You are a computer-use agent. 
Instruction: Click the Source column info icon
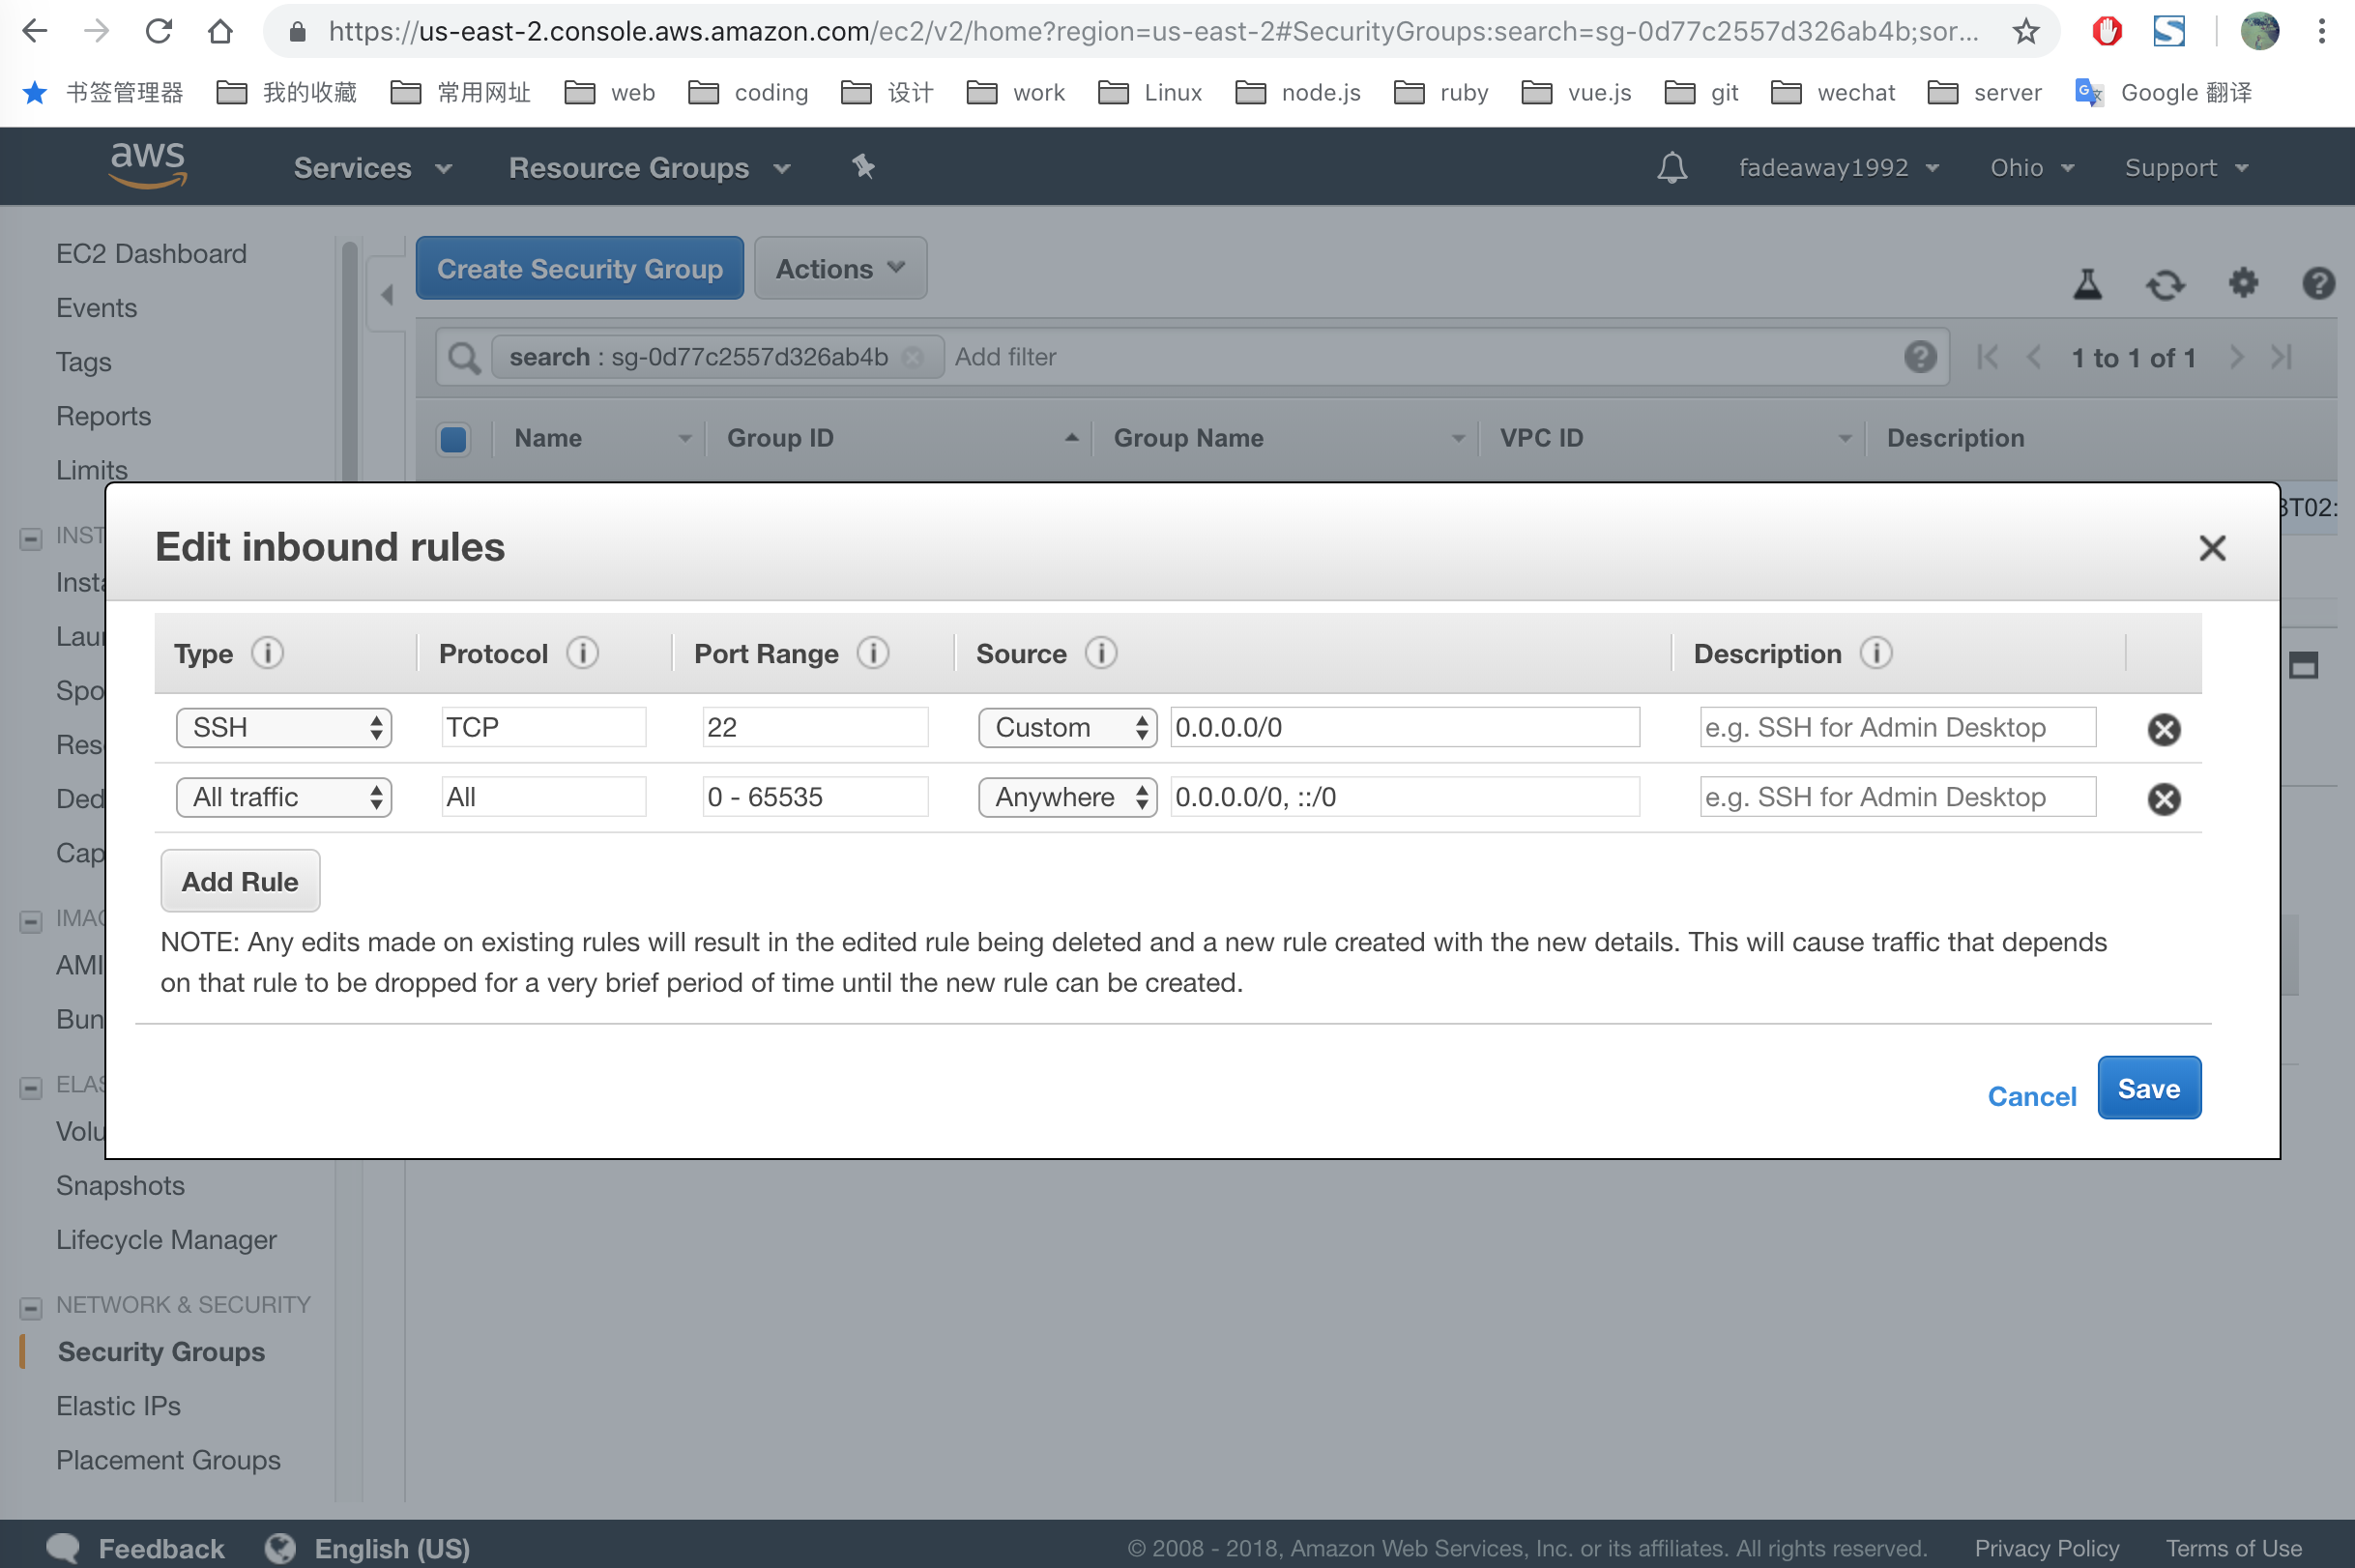1100,653
